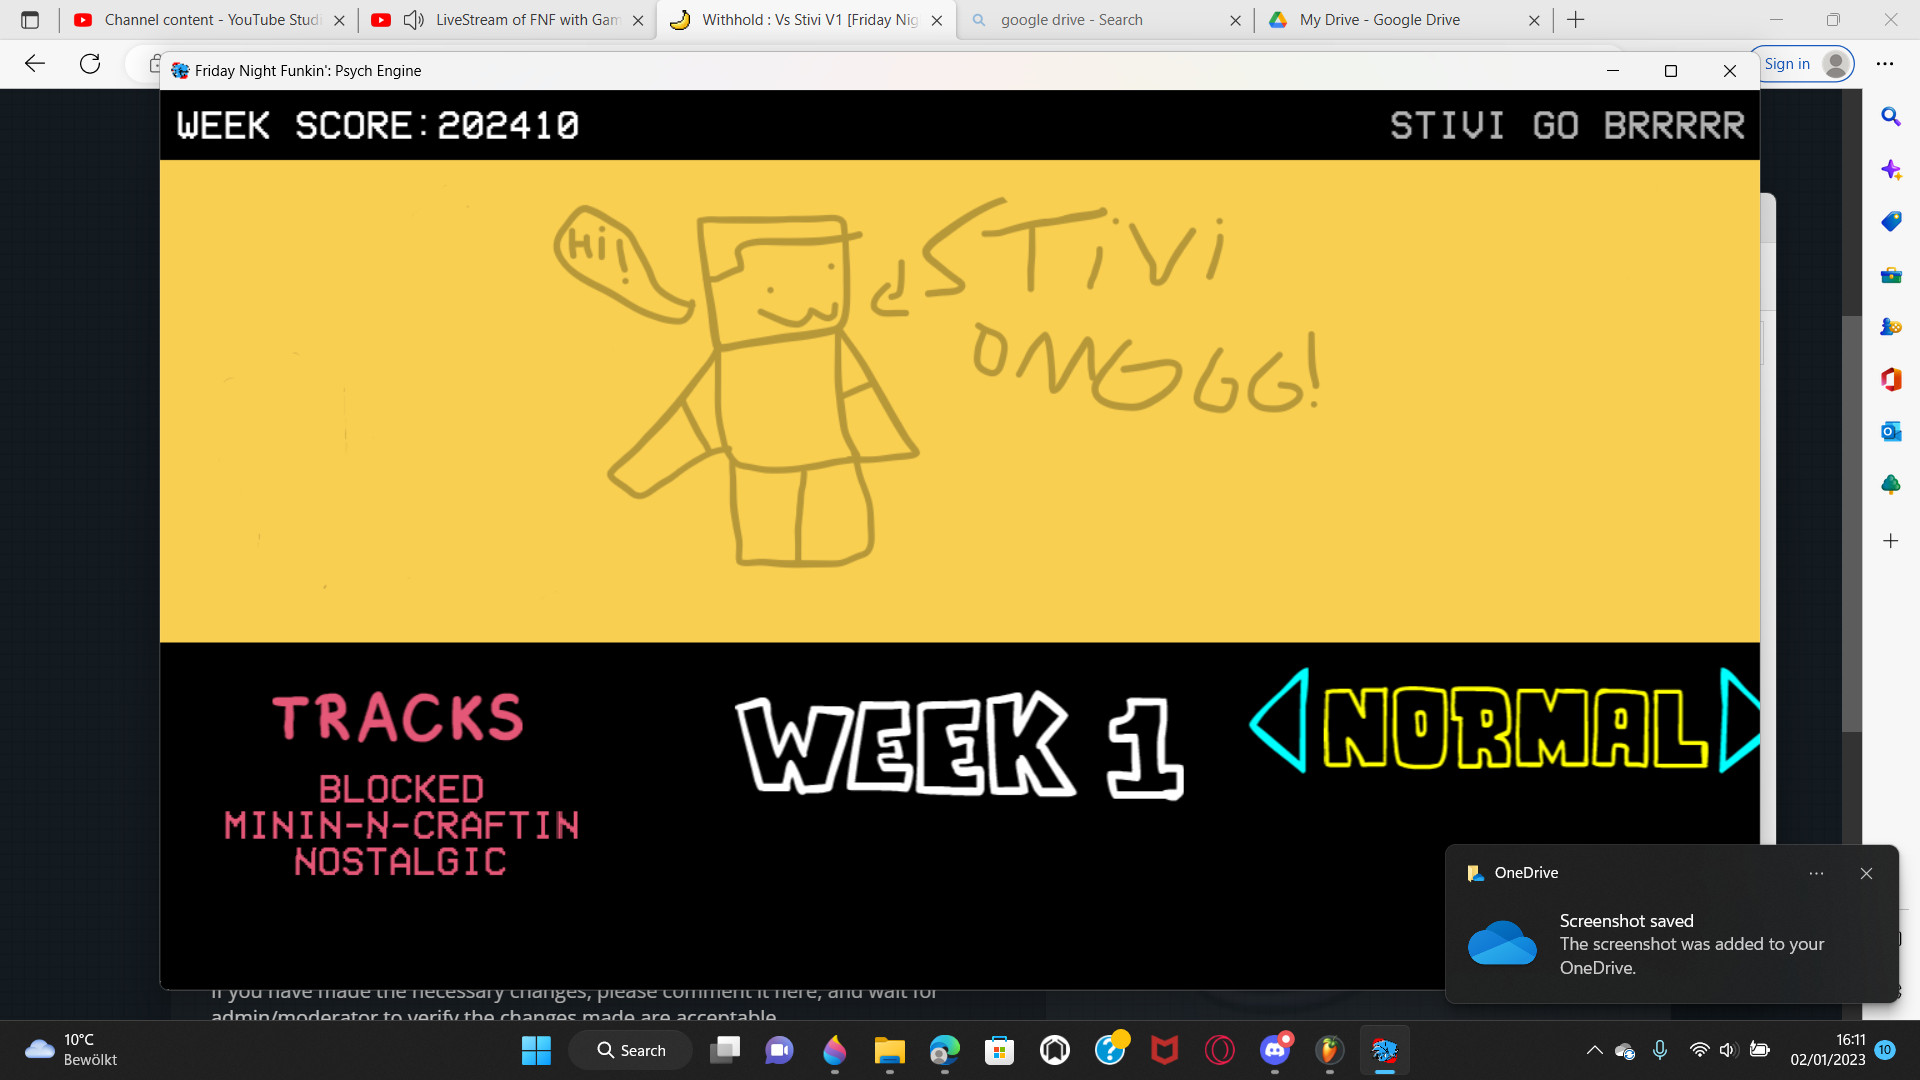
Task: Toggle Wi-Fi from the system tray
Action: 1699,1050
